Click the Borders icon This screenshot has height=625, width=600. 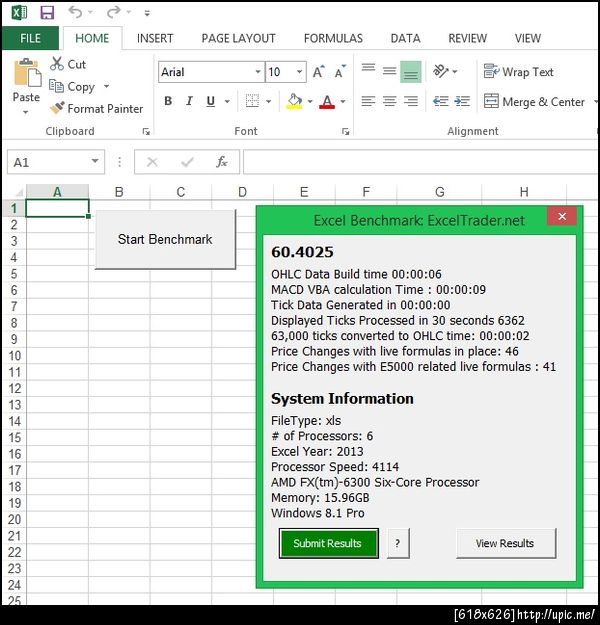click(x=252, y=101)
